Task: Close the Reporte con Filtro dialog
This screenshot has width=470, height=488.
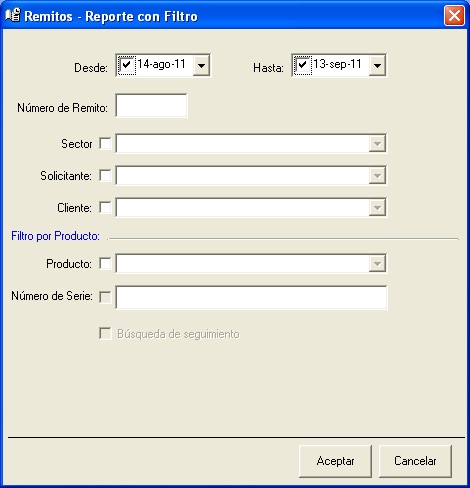Action: [454, 15]
